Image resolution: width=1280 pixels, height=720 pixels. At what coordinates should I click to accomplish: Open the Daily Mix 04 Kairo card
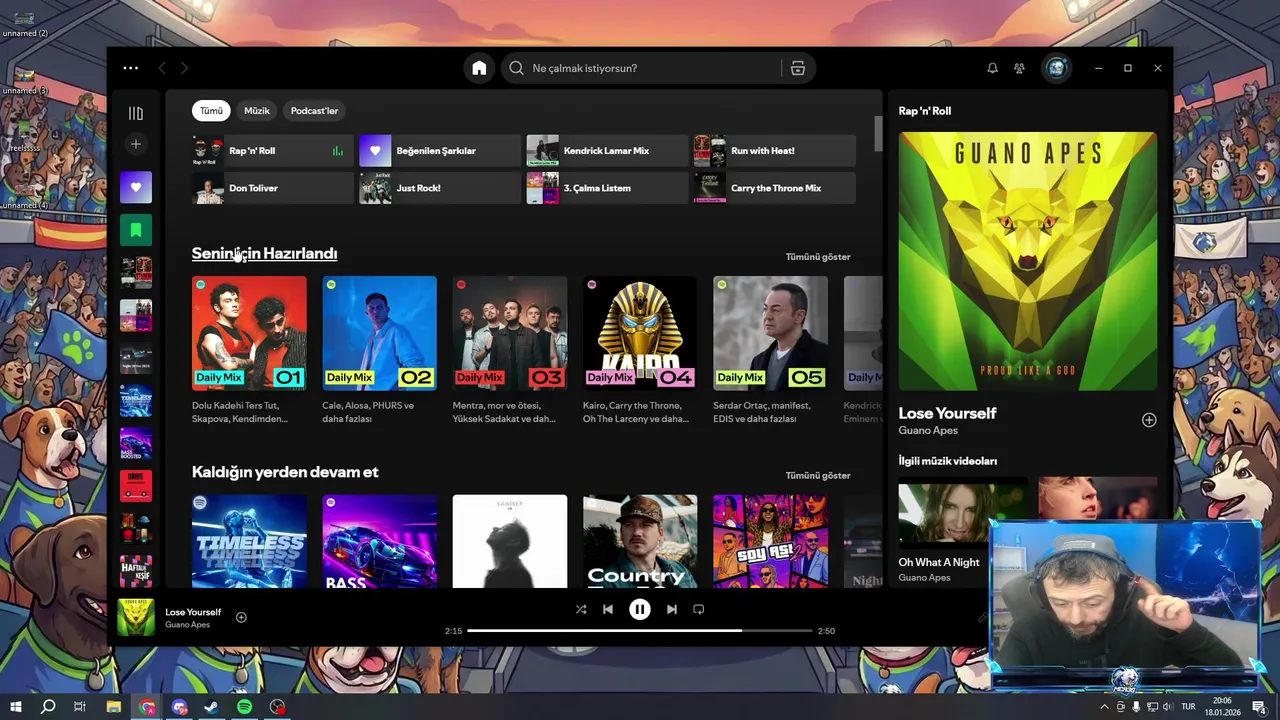pyautogui.click(x=640, y=351)
